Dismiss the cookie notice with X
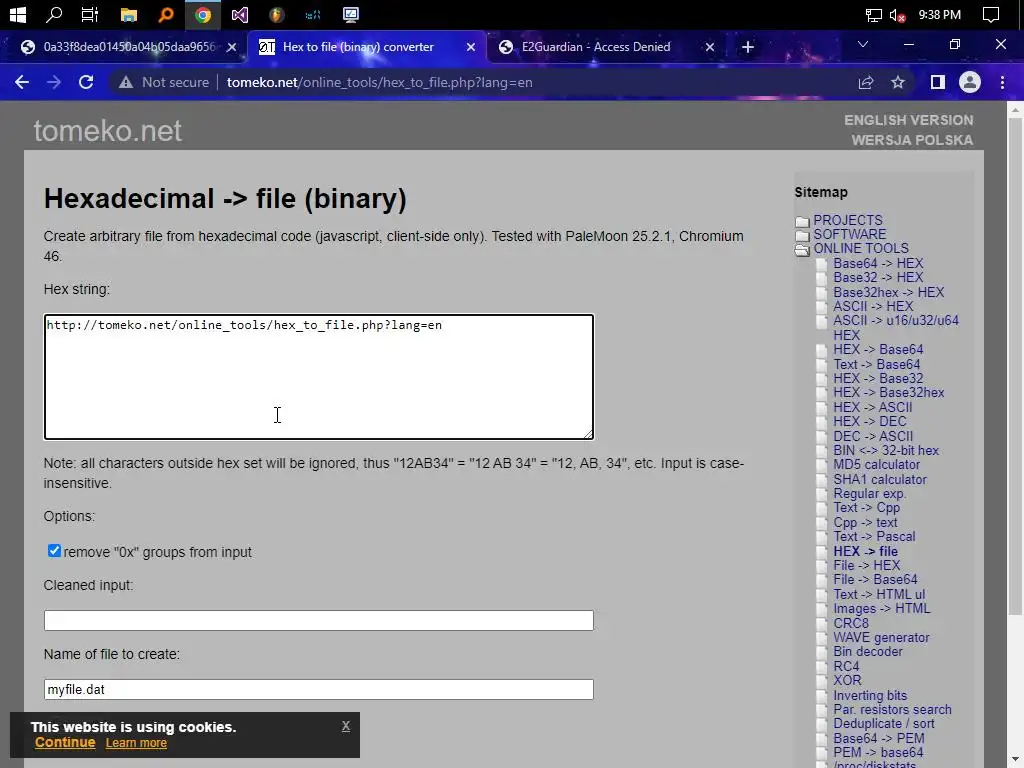Screen dimensions: 1024x768 point(345,726)
